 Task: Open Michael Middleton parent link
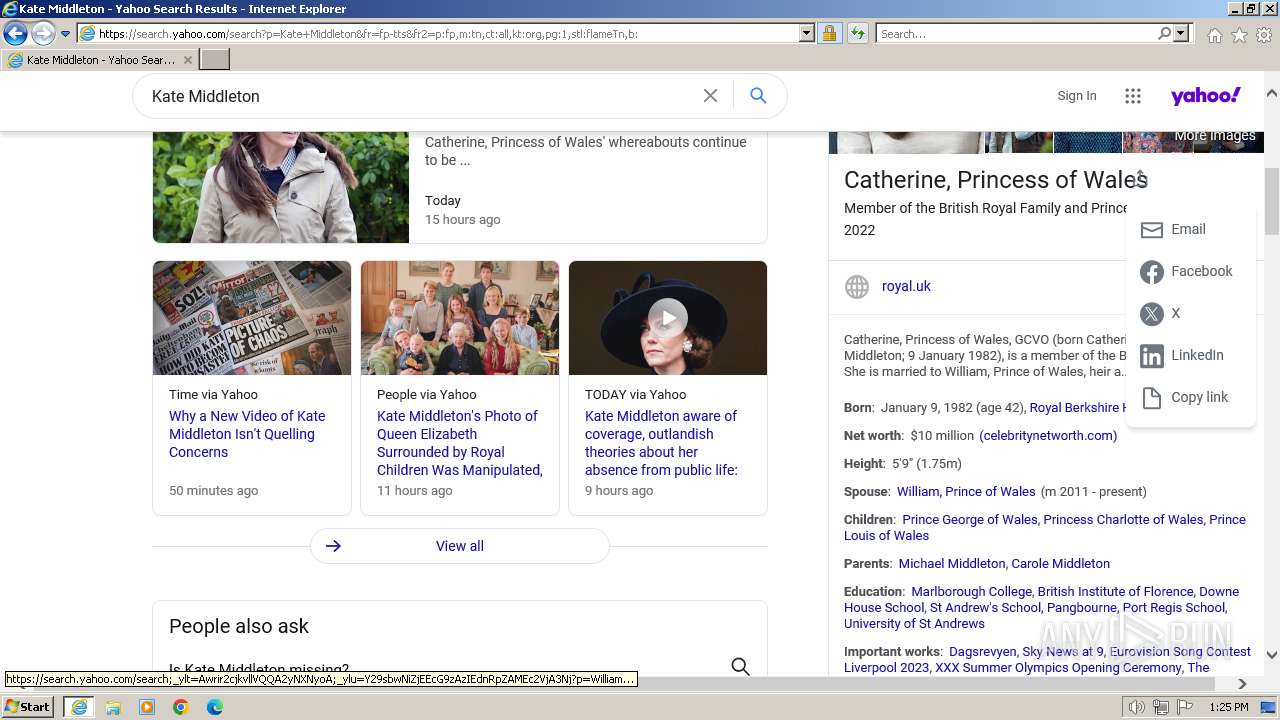952,563
